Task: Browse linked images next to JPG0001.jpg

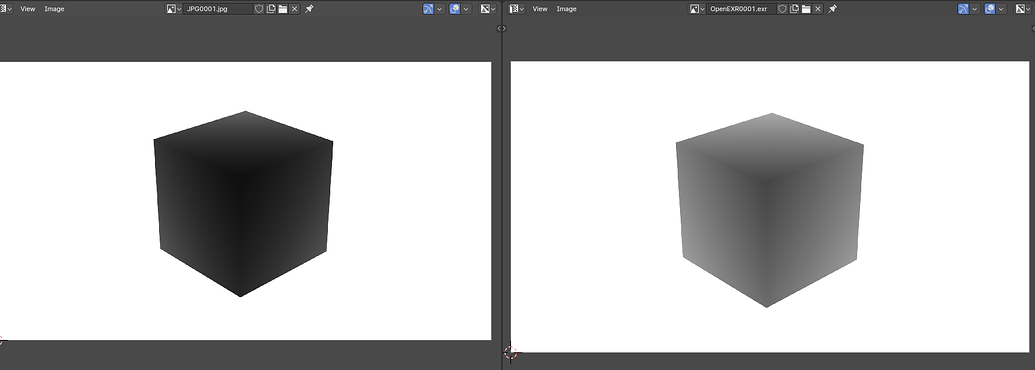Action: (x=174, y=9)
